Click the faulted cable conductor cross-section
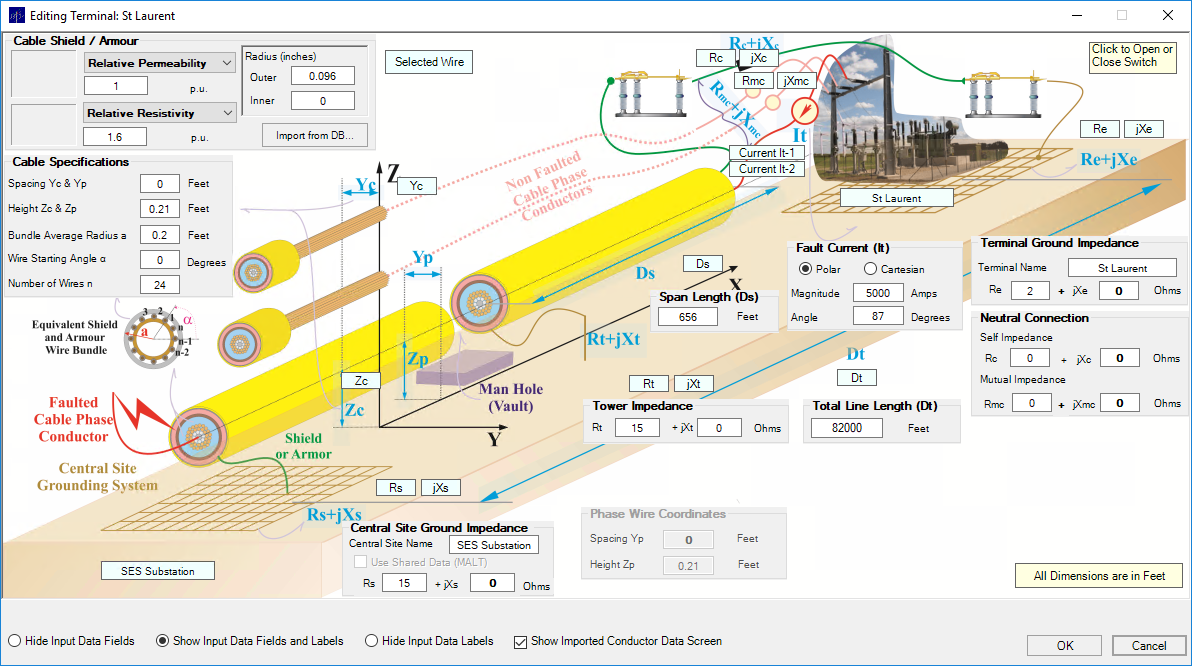Viewport: 1192px width, 666px height. click(198, 436)
